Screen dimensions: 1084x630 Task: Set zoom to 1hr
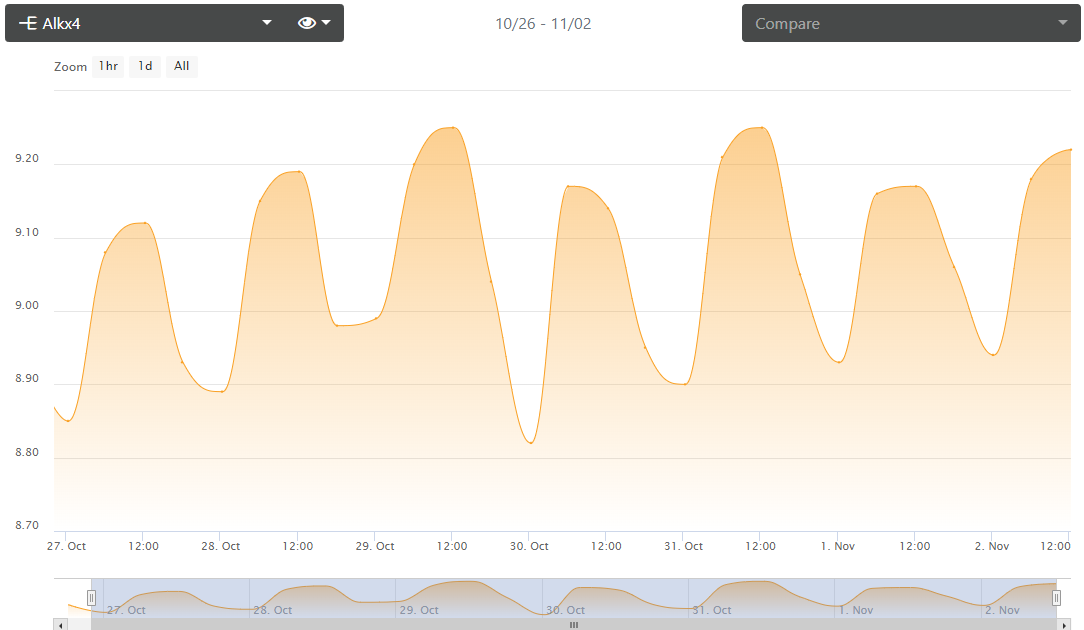[108, 67]
